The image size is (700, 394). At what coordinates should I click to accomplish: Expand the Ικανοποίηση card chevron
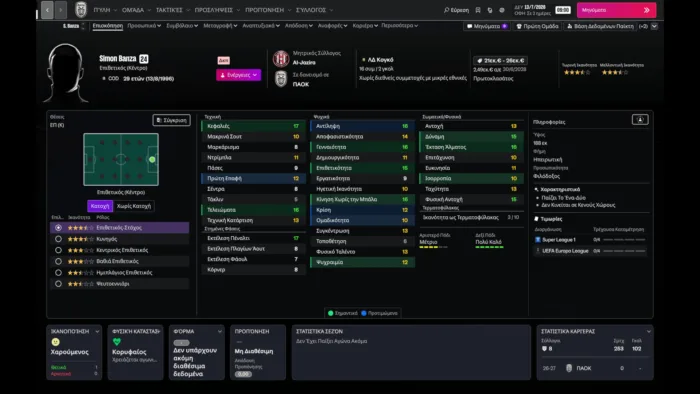point(97,332)
